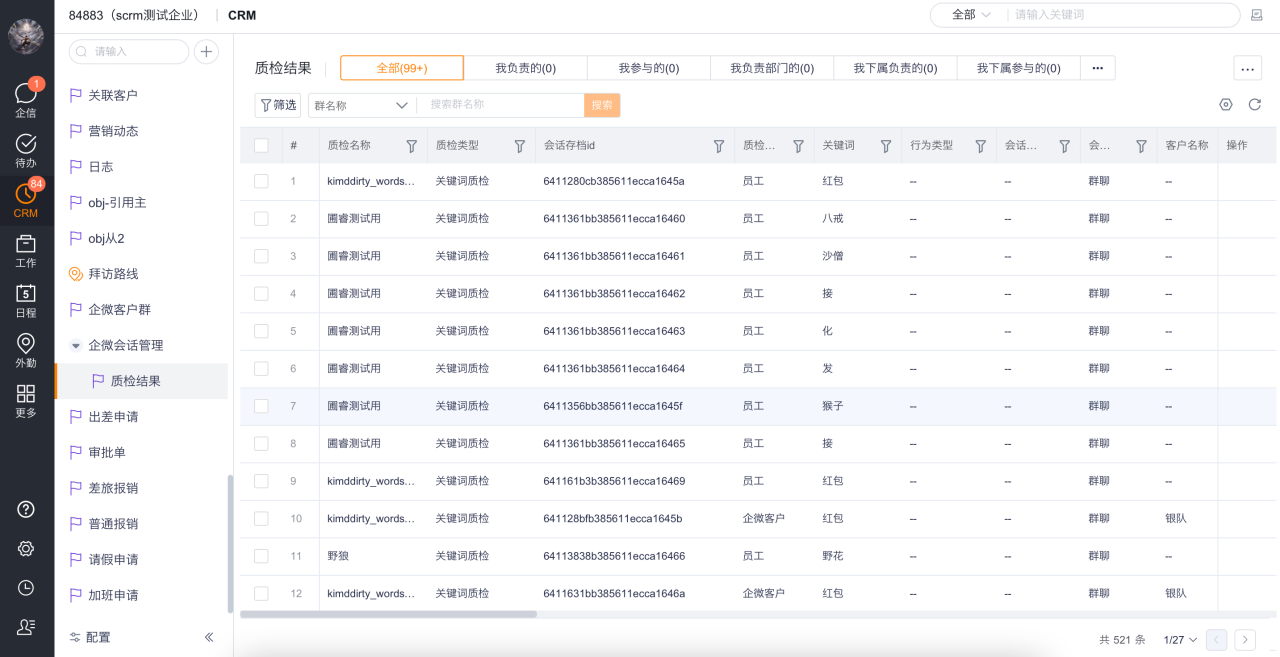The image size is (1280, 657).
Task: Switch to 我下属参与的(0) tab
Action: (x=1018, y=68)
